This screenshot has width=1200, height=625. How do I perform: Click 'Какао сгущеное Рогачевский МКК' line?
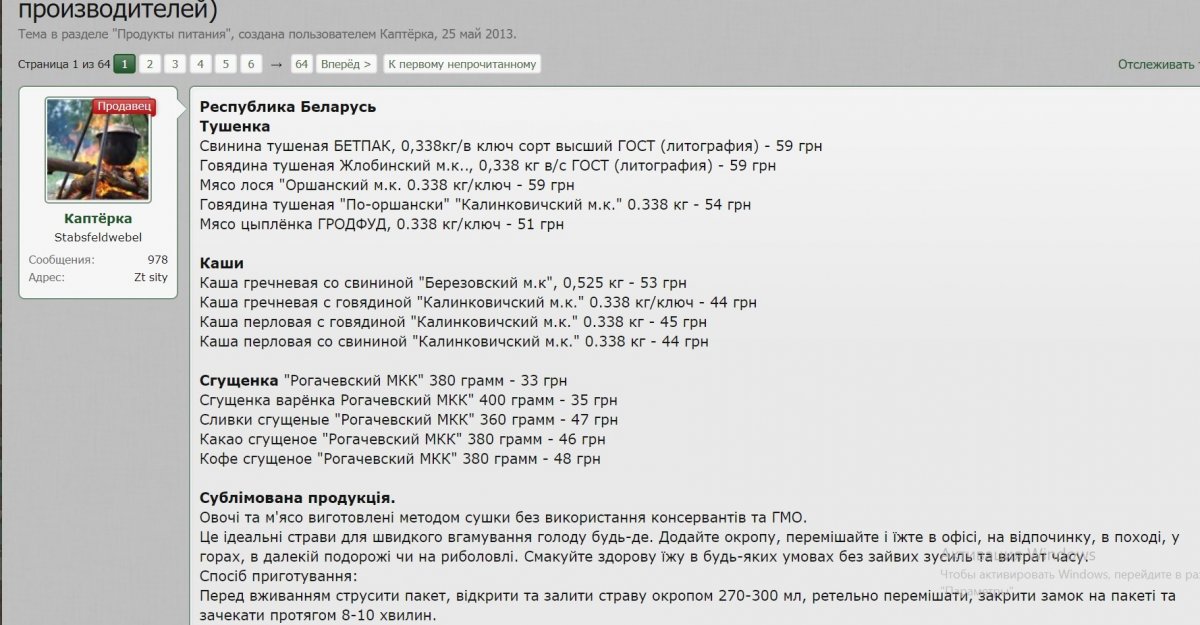(403, 439)
